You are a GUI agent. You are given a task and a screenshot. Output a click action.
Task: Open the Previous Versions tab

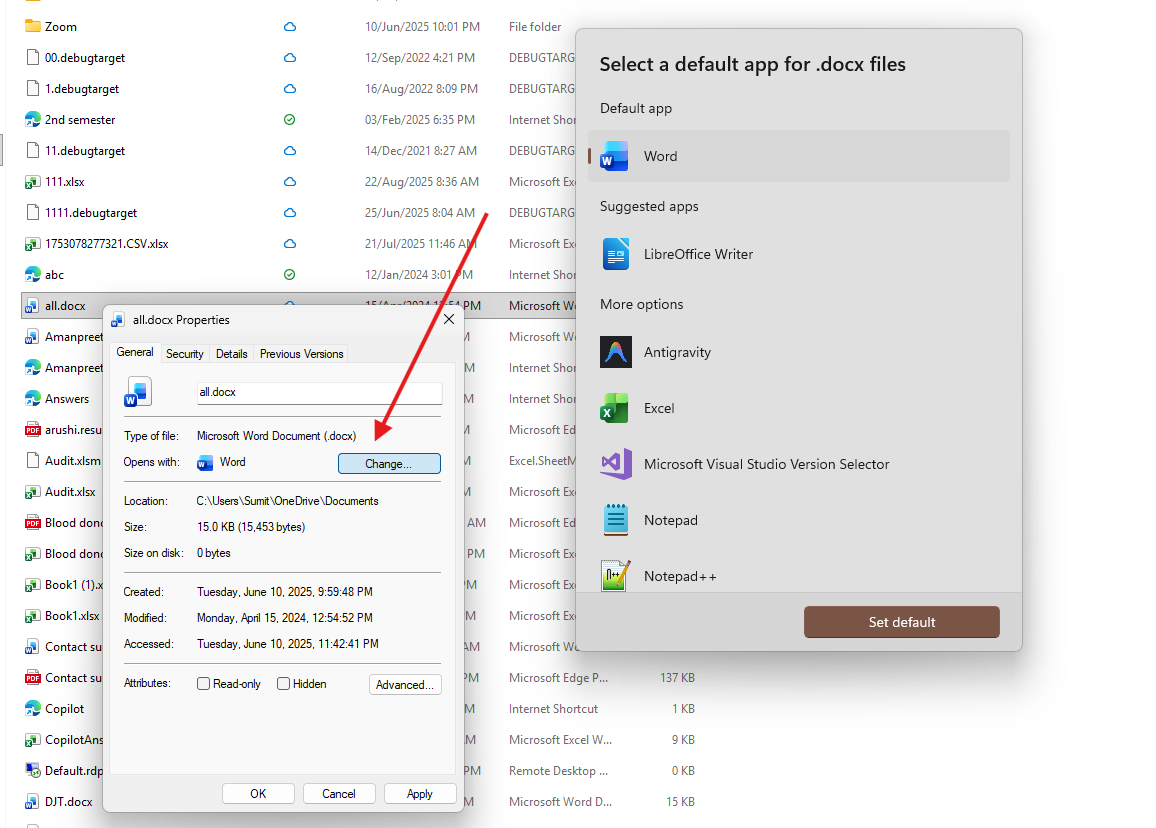point(302,354)
